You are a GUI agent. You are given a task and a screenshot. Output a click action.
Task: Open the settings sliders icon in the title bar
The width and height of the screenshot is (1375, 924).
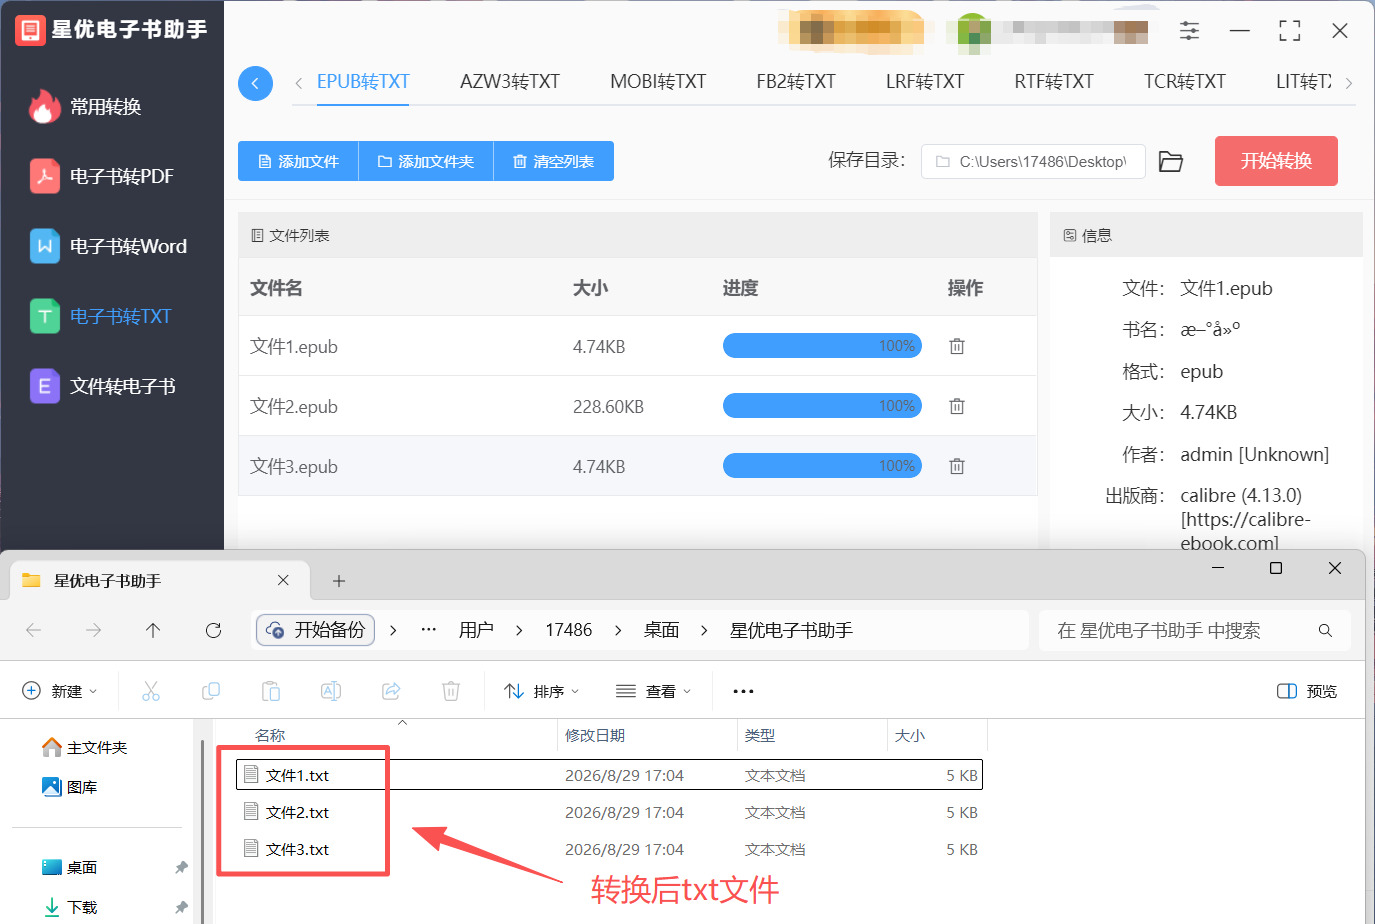coord(1189,31)
